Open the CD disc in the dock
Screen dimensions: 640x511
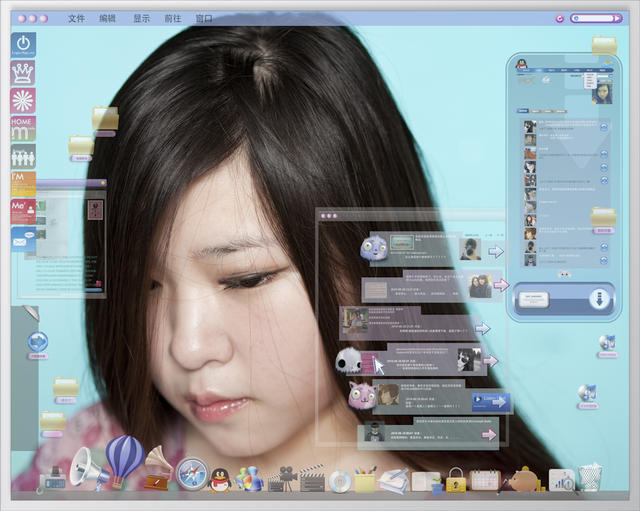[x=340, y=482]
